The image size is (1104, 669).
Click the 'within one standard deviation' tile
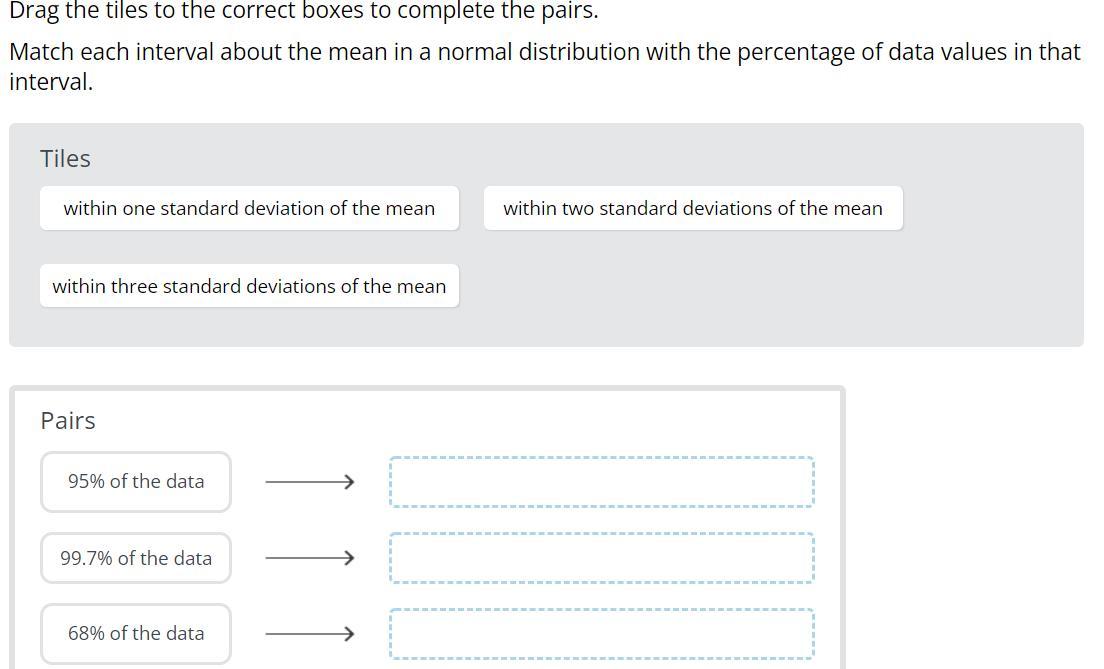point(249,208)
